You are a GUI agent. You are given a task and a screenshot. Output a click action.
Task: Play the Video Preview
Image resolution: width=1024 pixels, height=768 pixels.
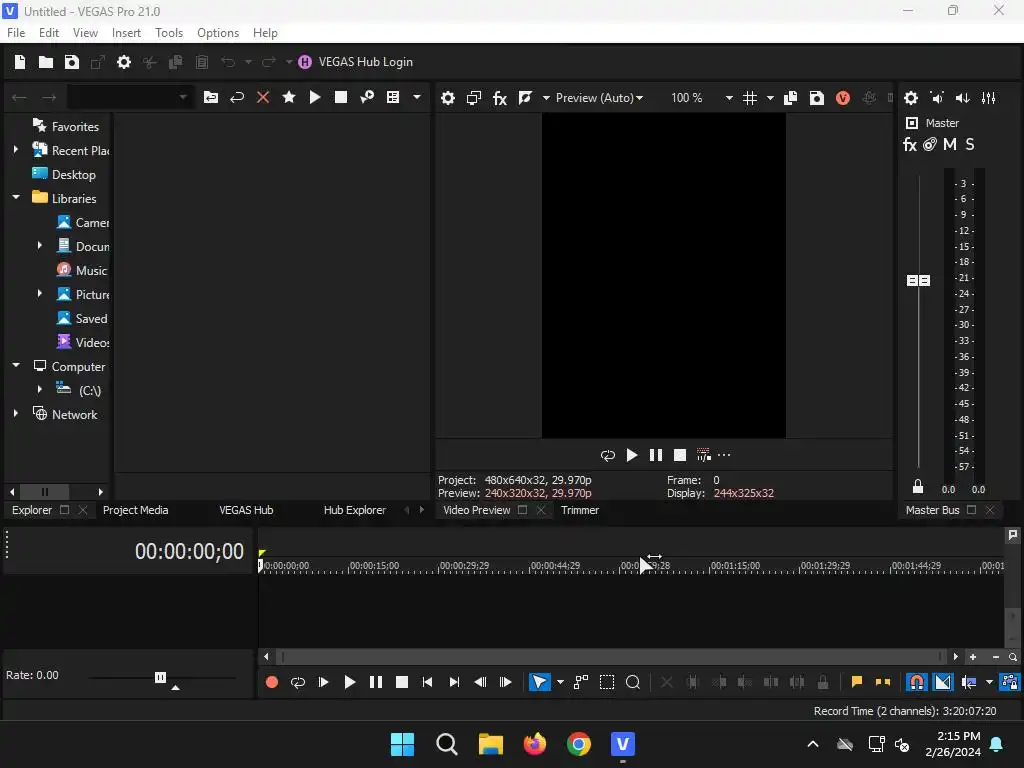pyautogui.click(x=632, y=455)
